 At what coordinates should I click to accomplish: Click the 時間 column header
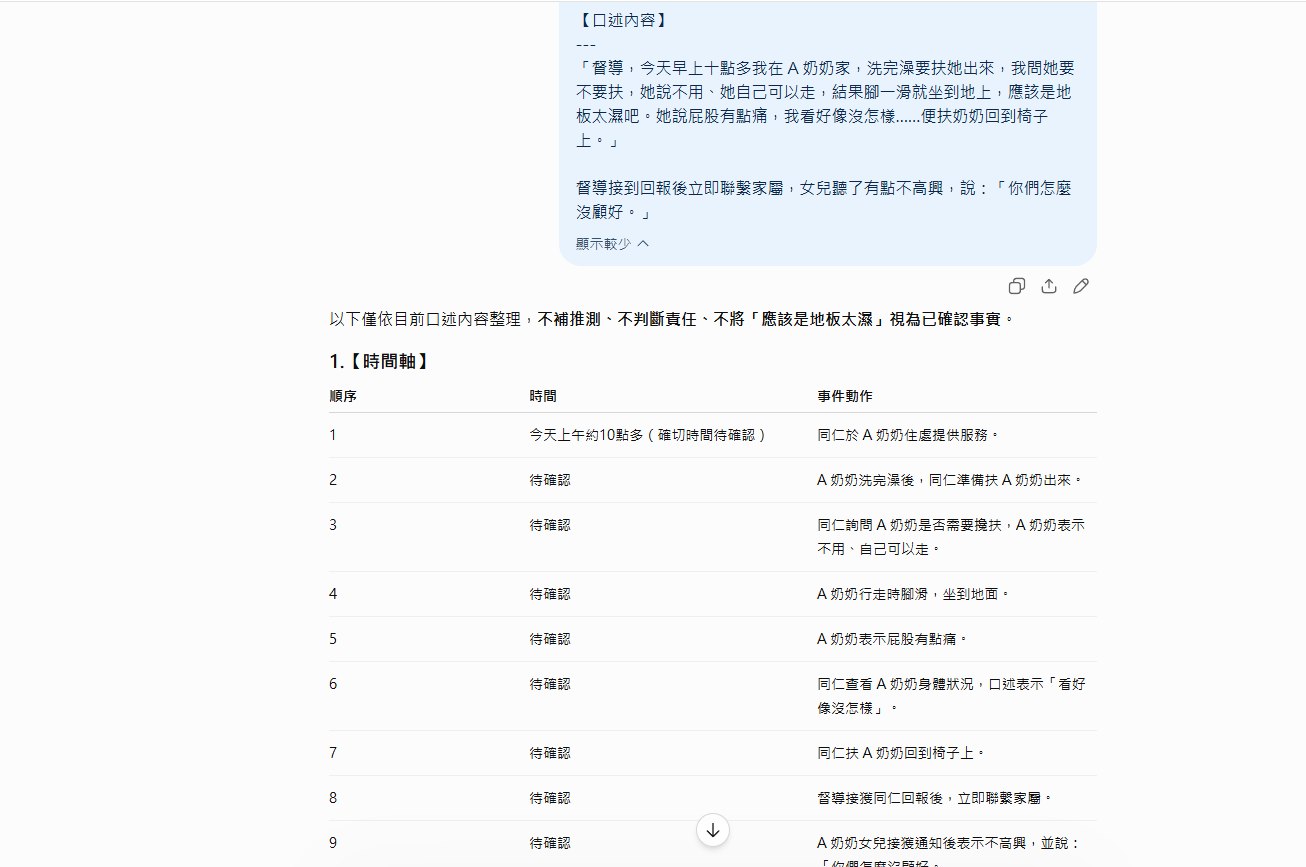pos(543,396)
